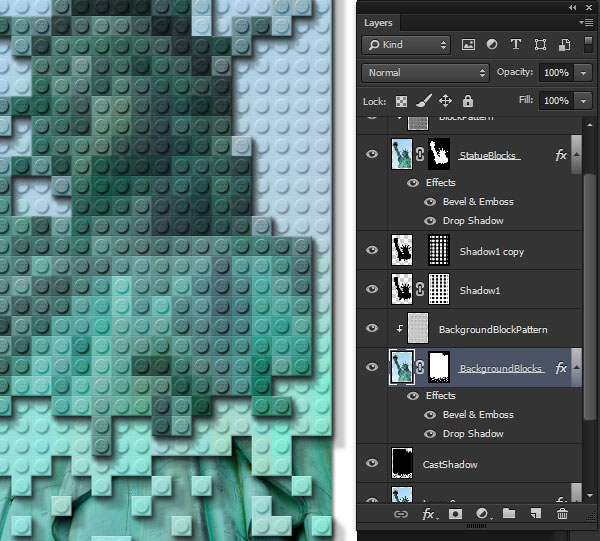Toggle BackgroundBlocks Effects visibility
This screenshot has width=600, height=541.
click(x=413, y=396)
